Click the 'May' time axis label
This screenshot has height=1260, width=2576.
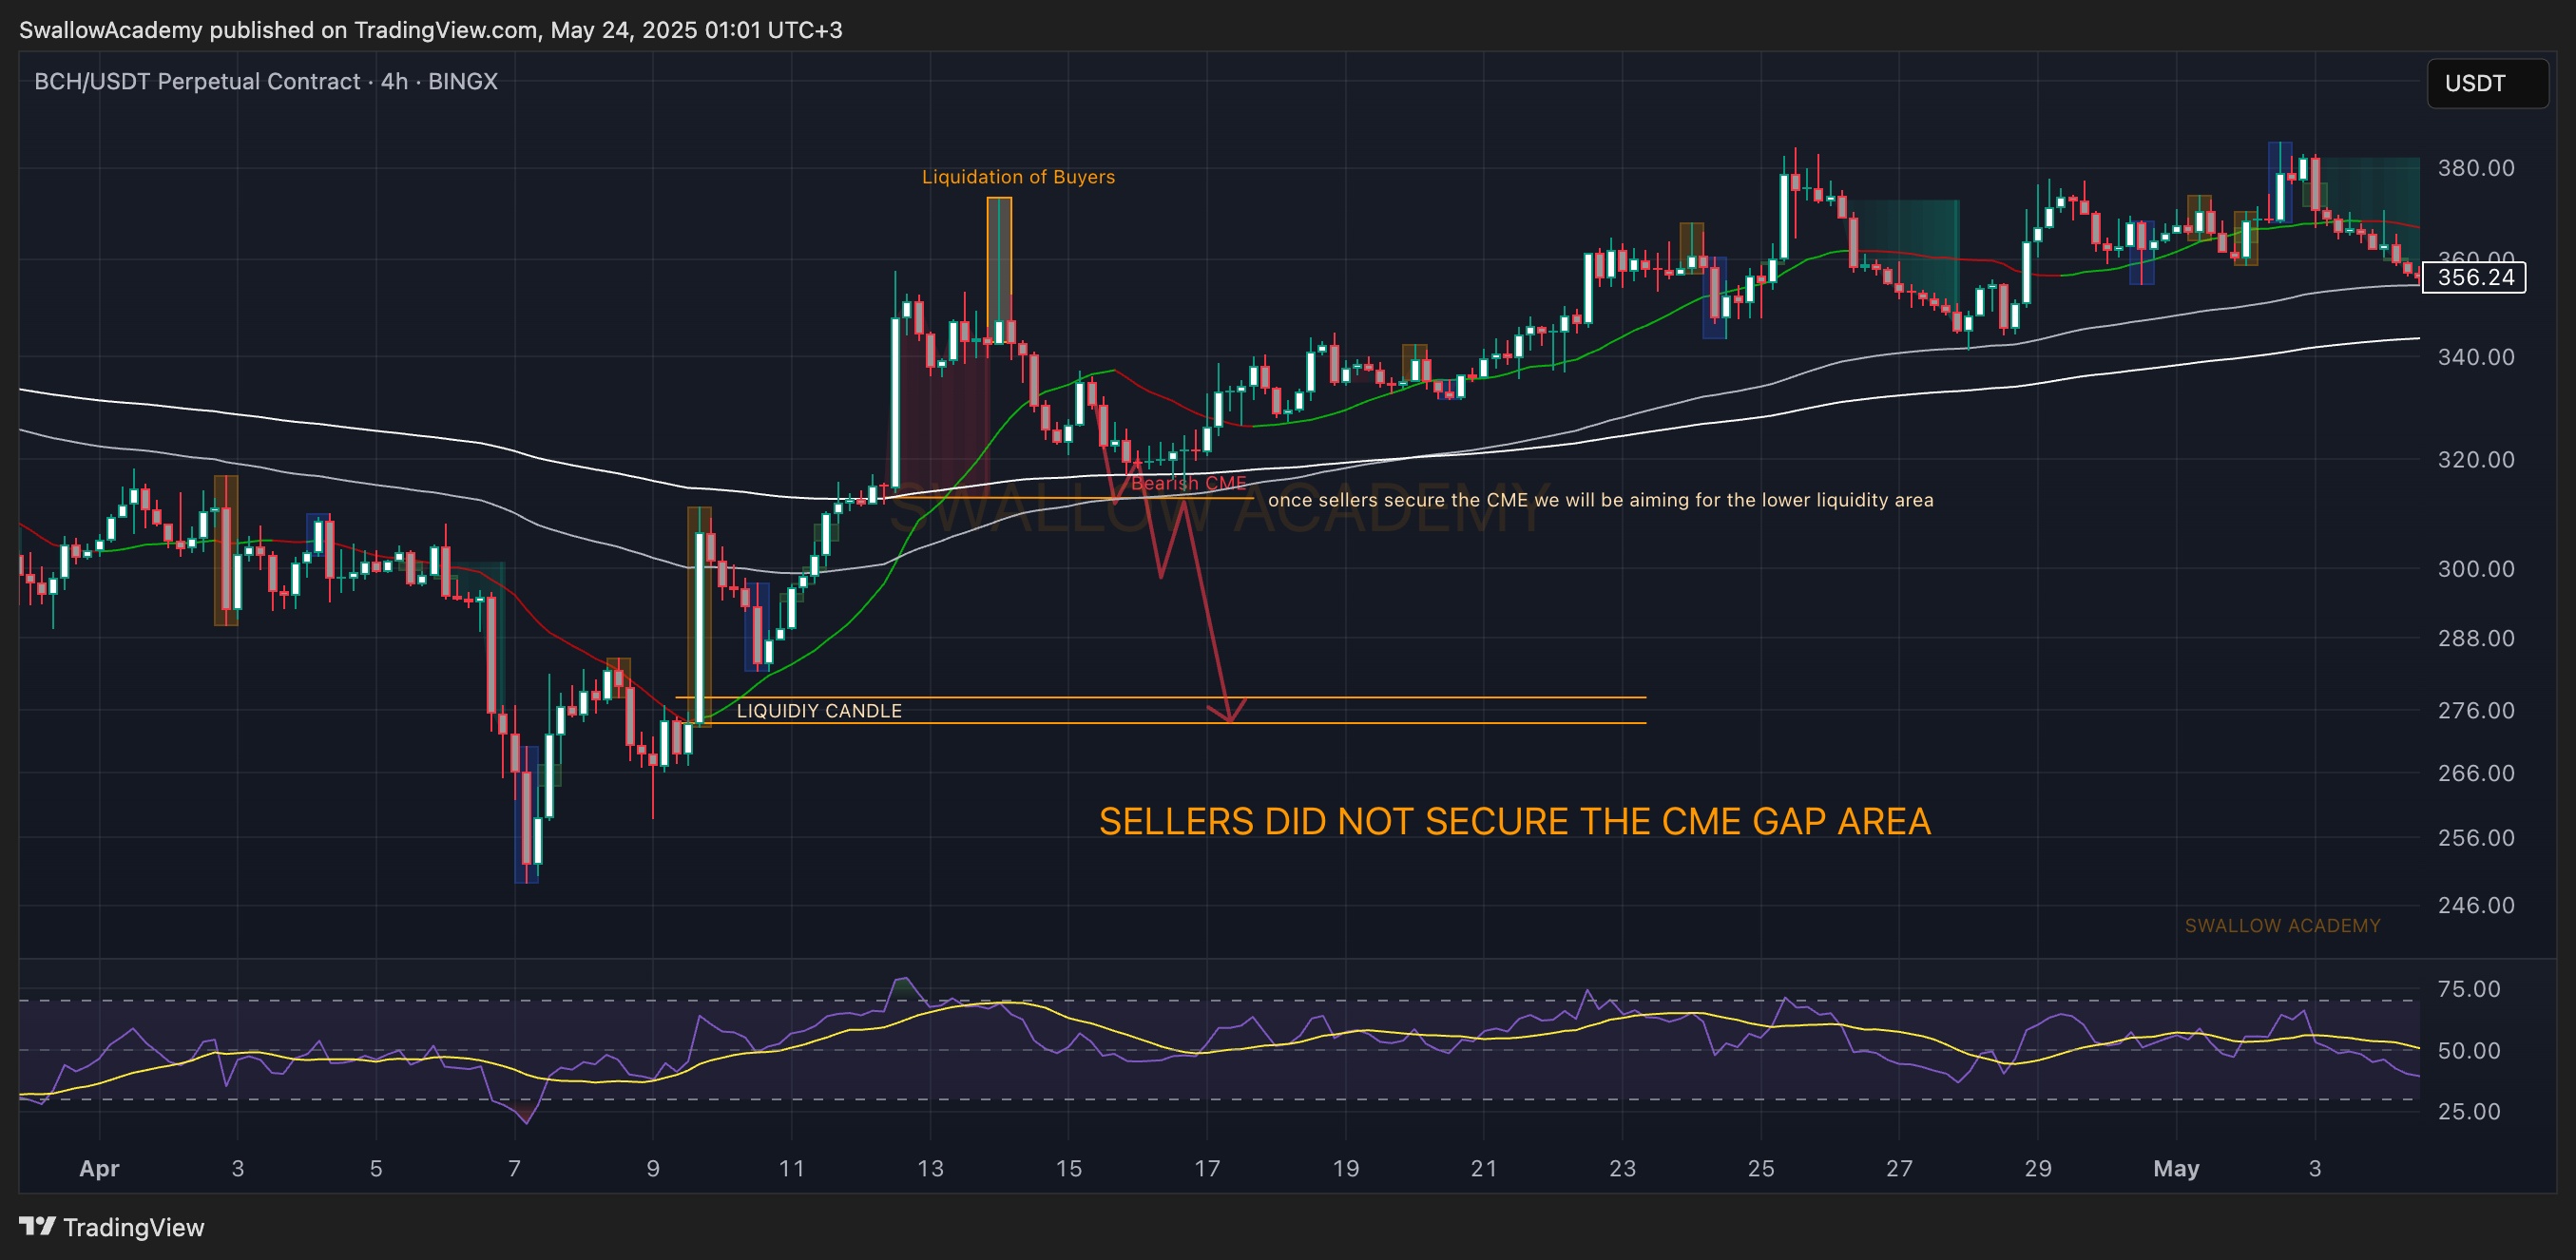click(2176, 1169)
